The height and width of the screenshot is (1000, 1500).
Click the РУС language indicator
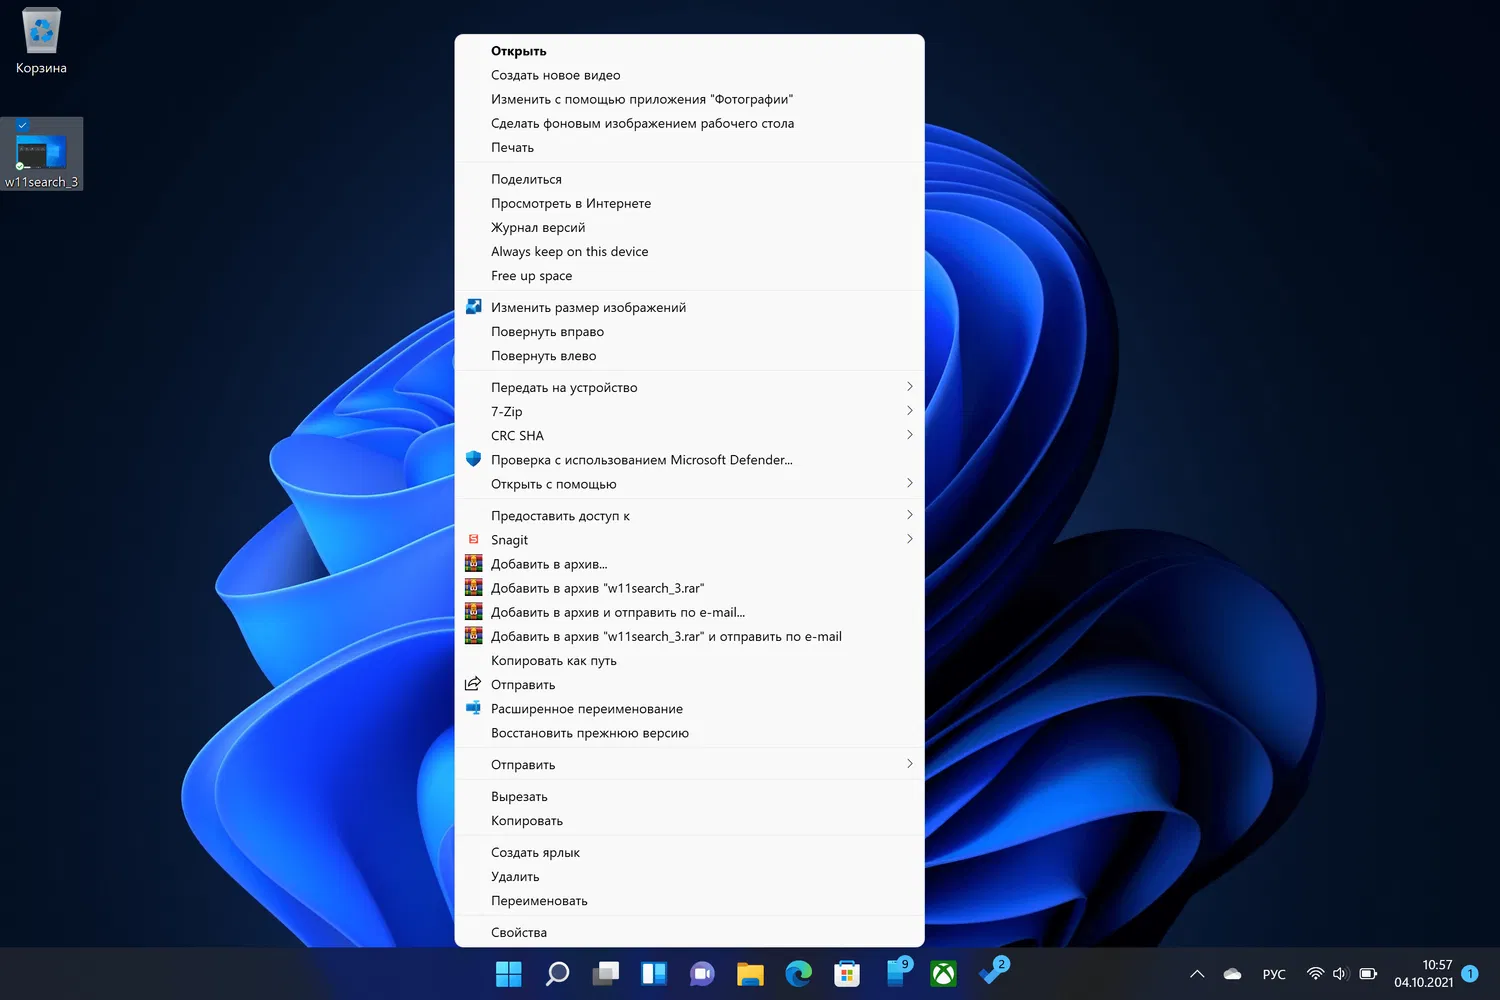point(1274,974)
